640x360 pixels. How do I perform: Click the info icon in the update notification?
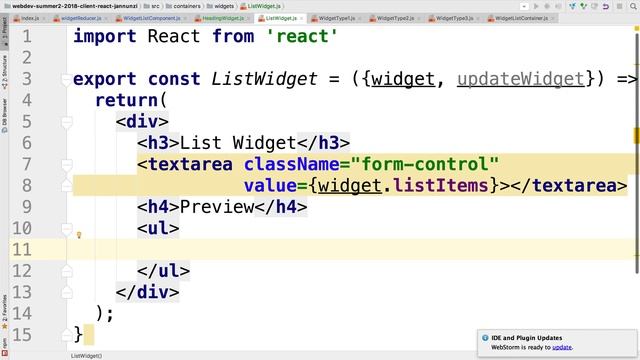(485, 338)
